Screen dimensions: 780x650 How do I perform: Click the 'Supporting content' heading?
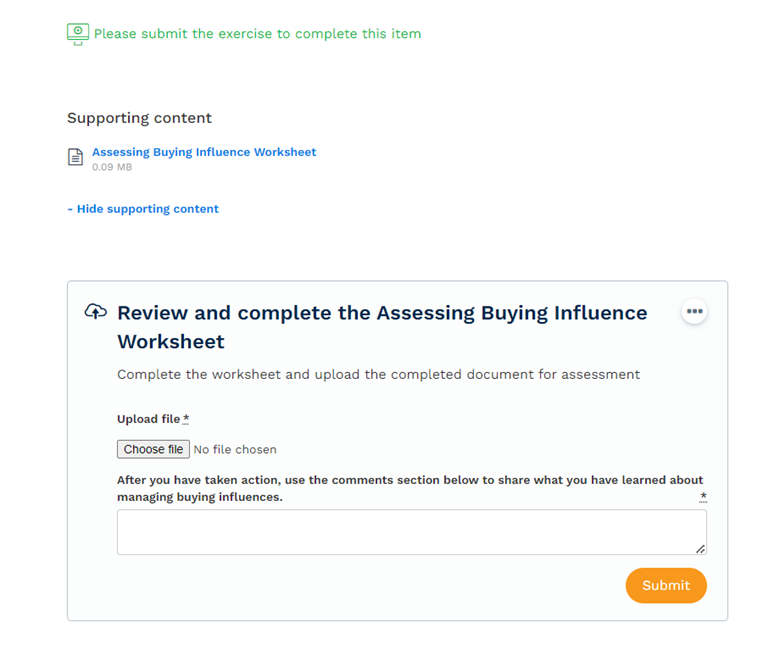click(139, 118)
